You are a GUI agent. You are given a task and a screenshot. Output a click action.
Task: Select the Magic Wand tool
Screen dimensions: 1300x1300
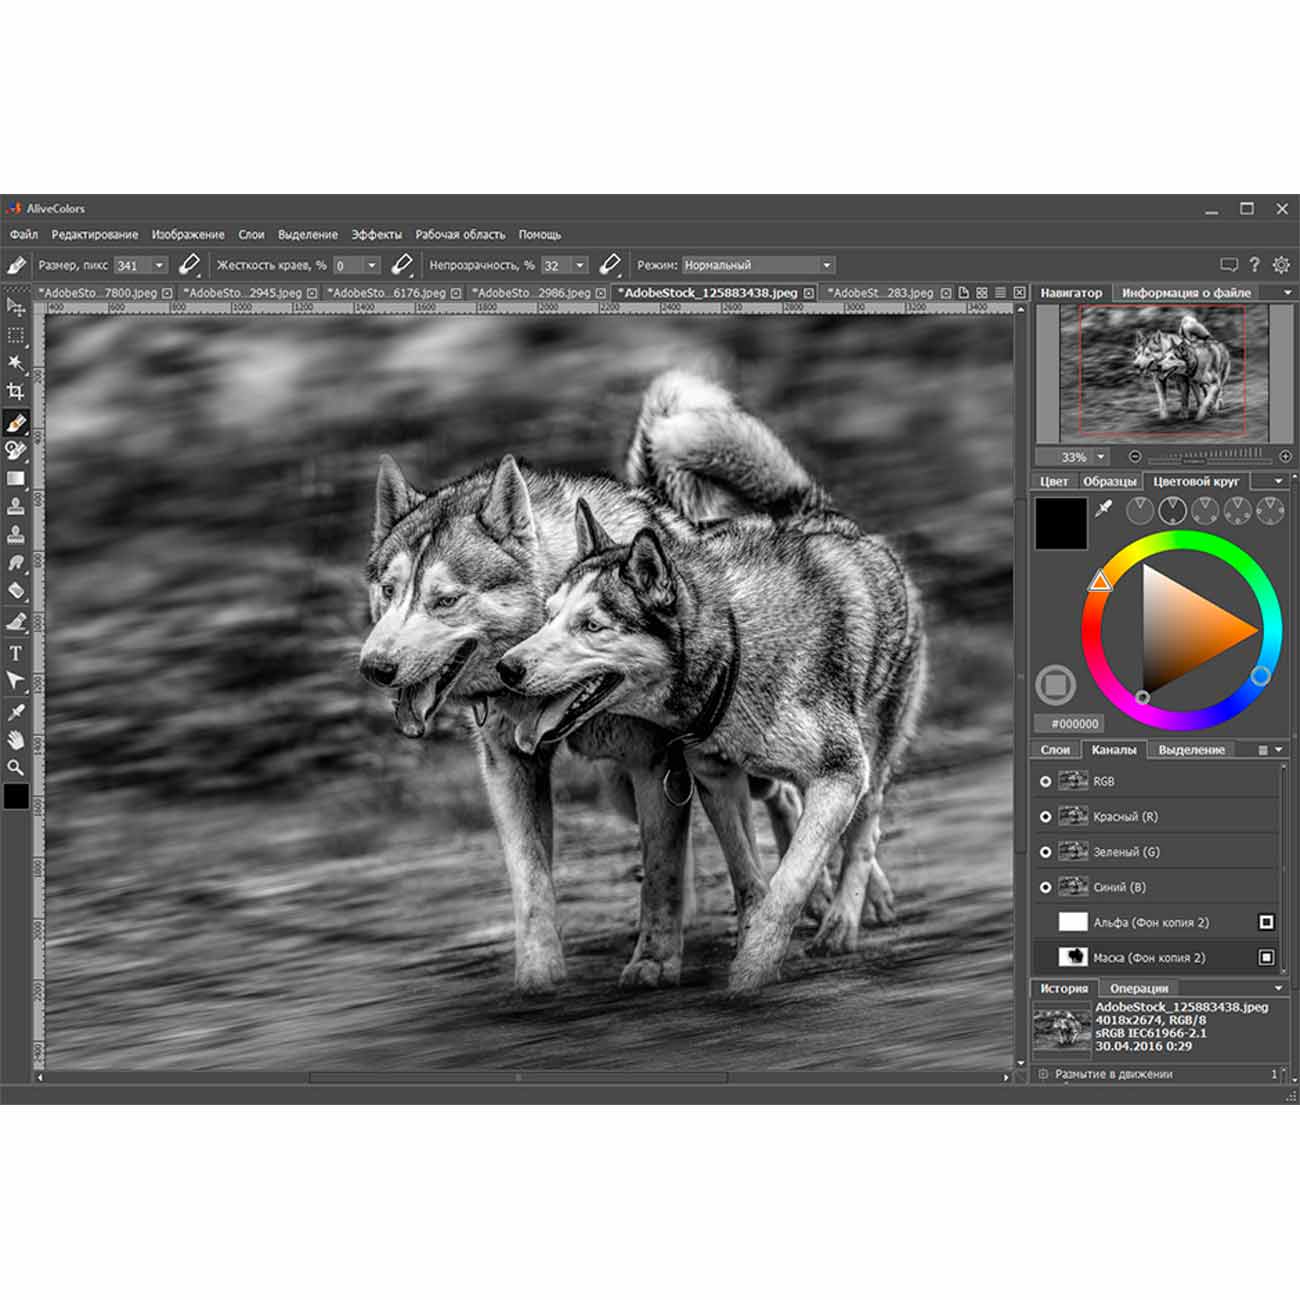pos(16,362)
